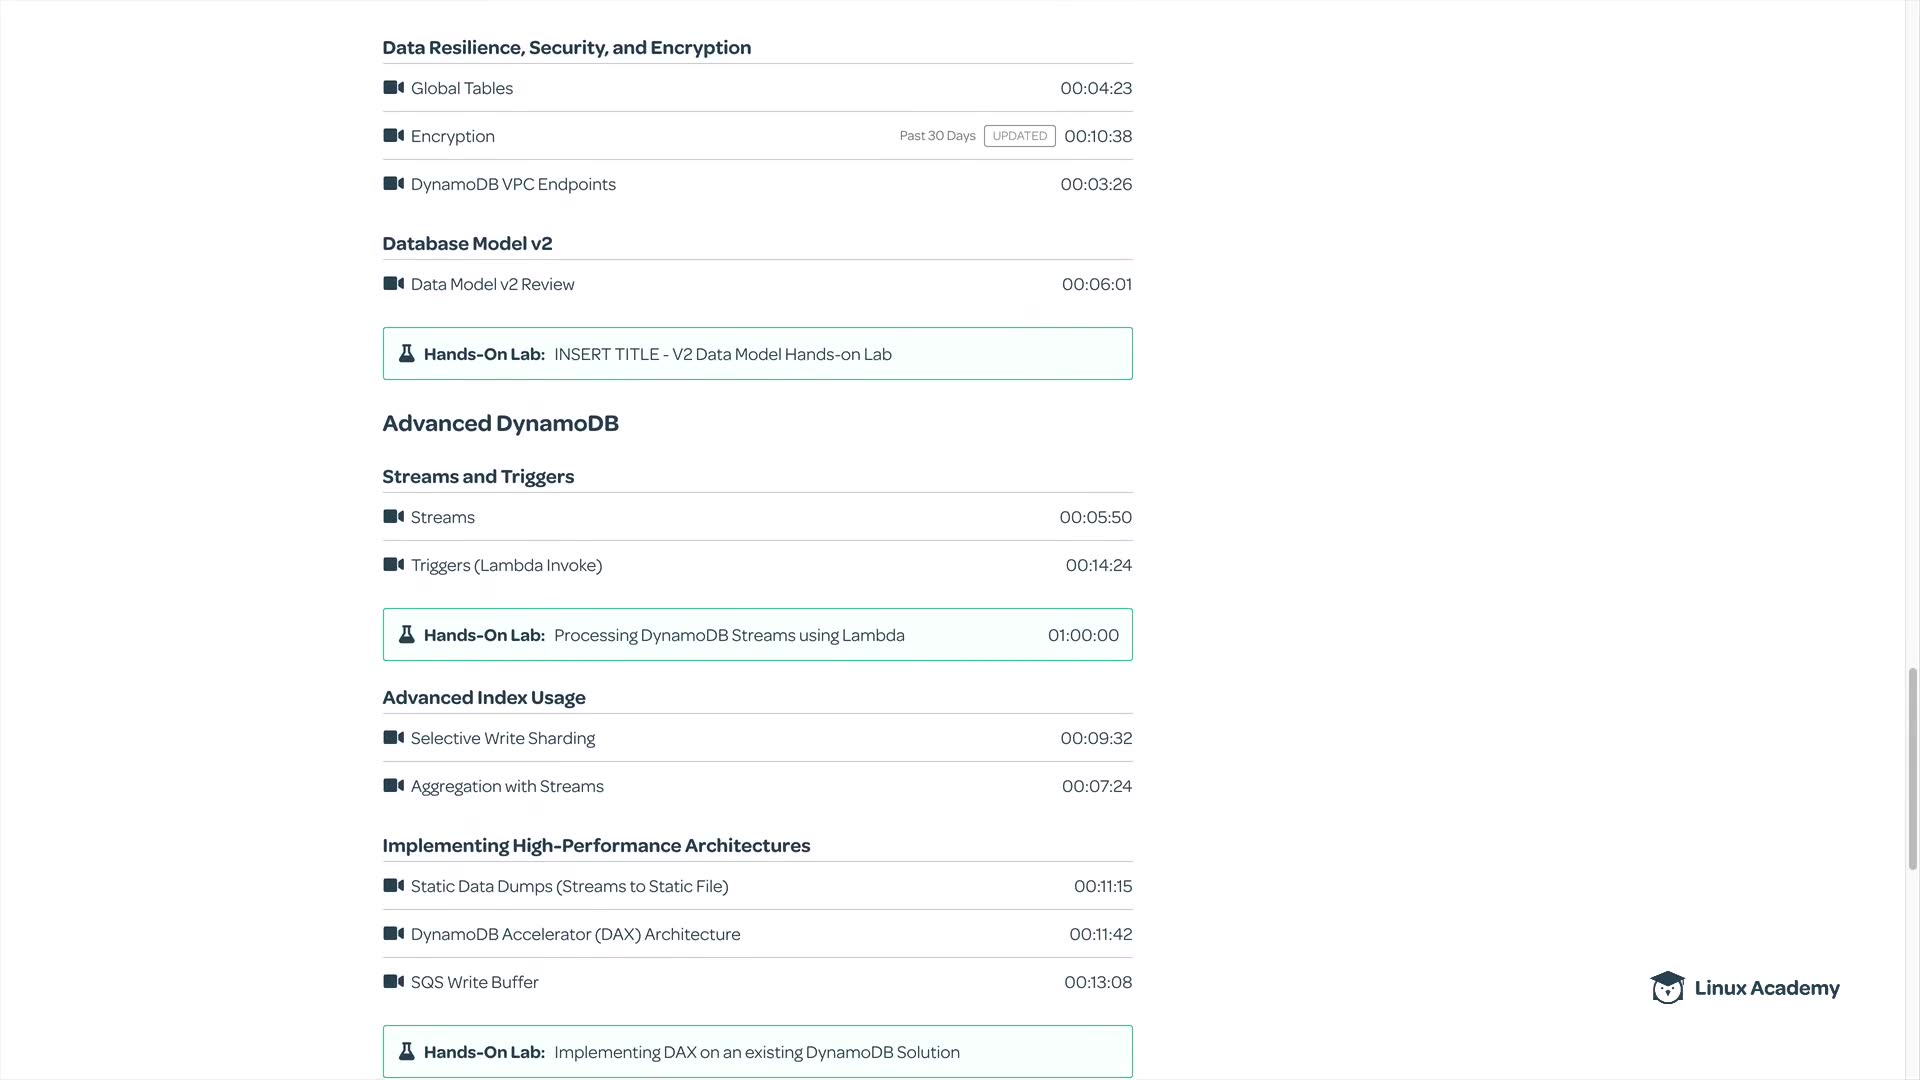This screenshot has height=1080, width=1920.
Task: Open the Aggregation with Streams lesson
Action: (507, 786)
